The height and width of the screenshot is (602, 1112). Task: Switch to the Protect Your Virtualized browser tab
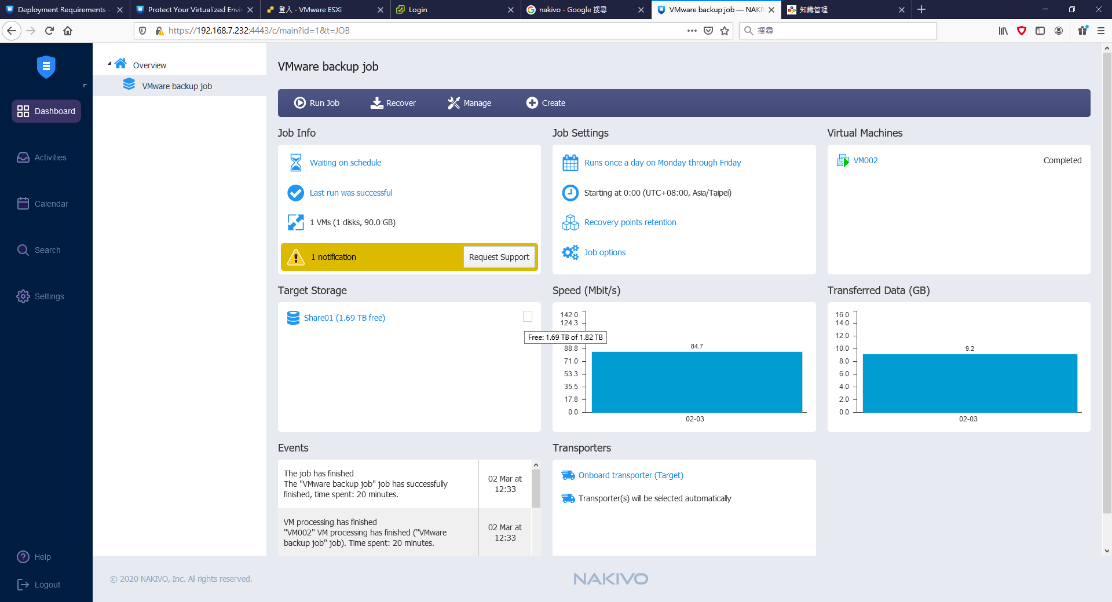tap(194, 9)
